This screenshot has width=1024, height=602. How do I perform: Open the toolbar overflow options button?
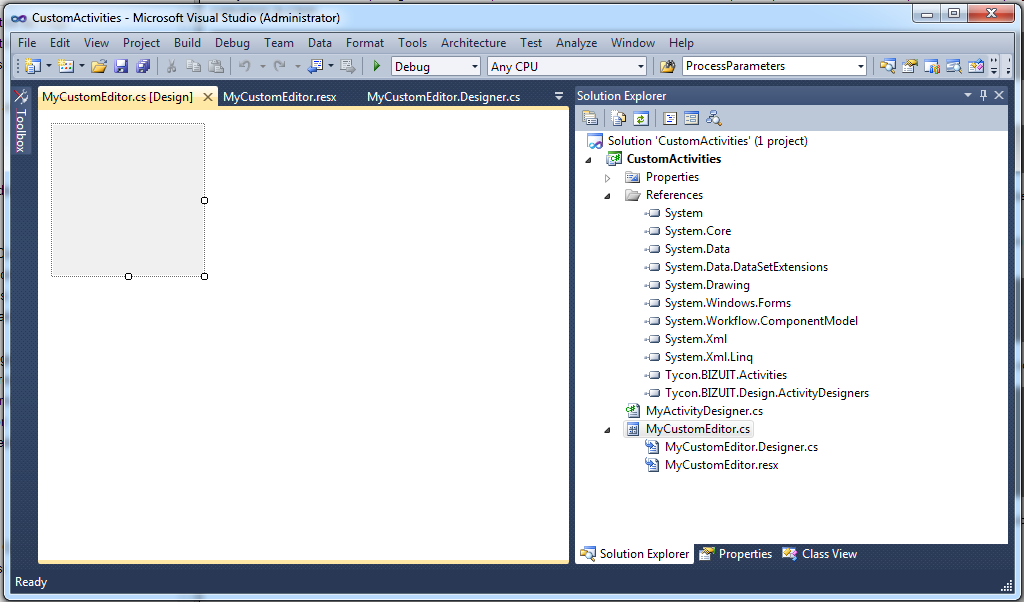tap(993, 66)
